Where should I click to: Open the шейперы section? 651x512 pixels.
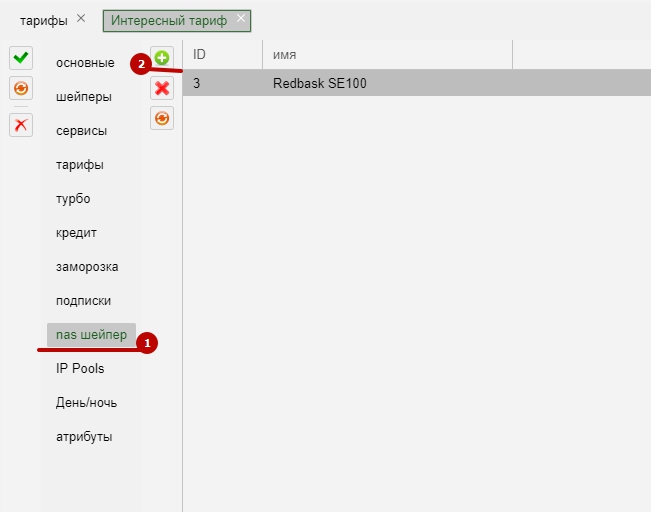point(84,97)
